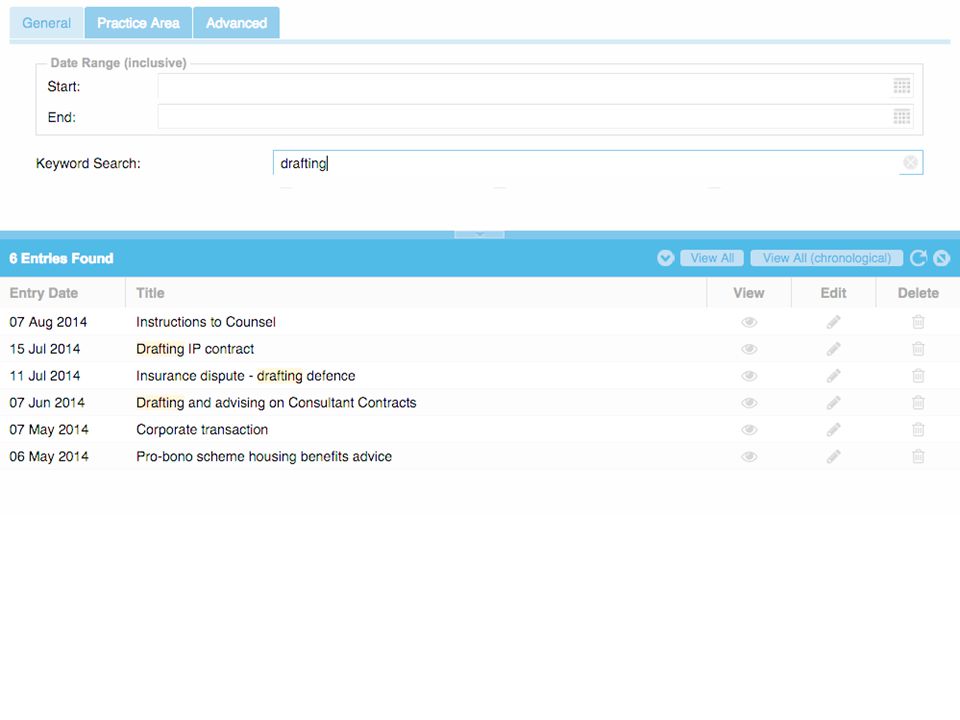Open the Advanced tab
The image size is (960, 720).
(x=236, y=23)
